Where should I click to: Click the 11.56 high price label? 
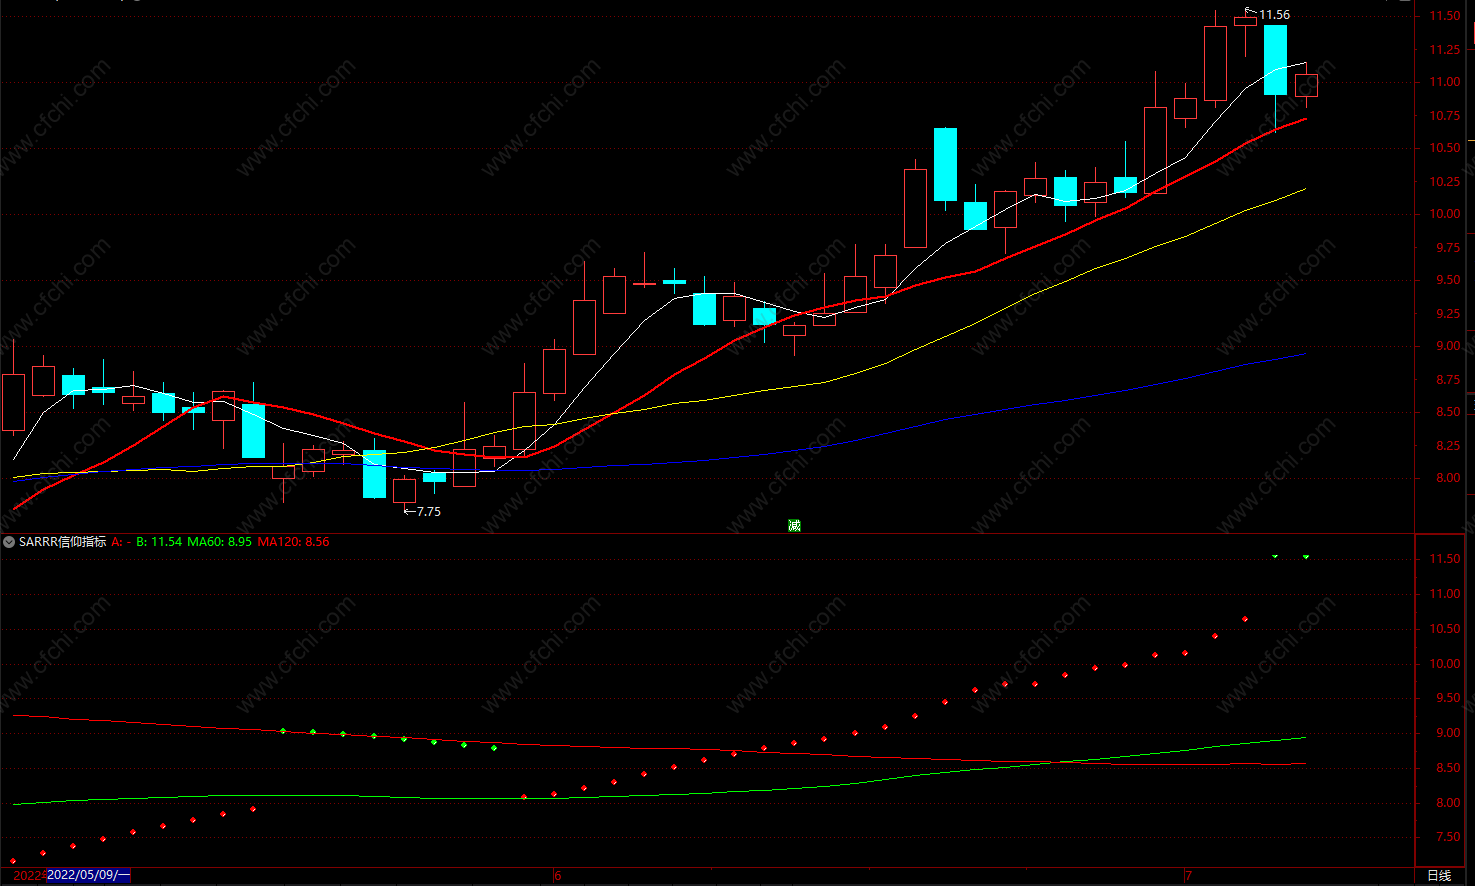(x=1274, y=15)
